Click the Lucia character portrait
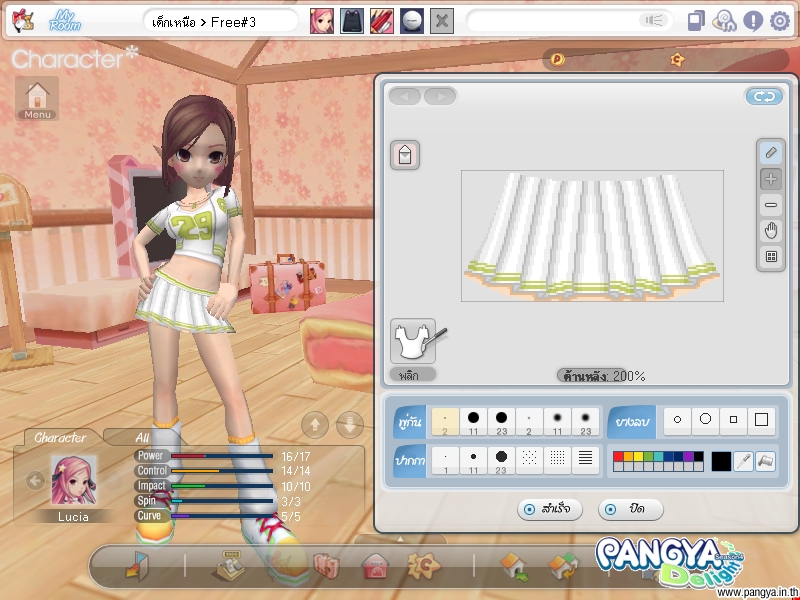800x600 pixels. point(73,480)
